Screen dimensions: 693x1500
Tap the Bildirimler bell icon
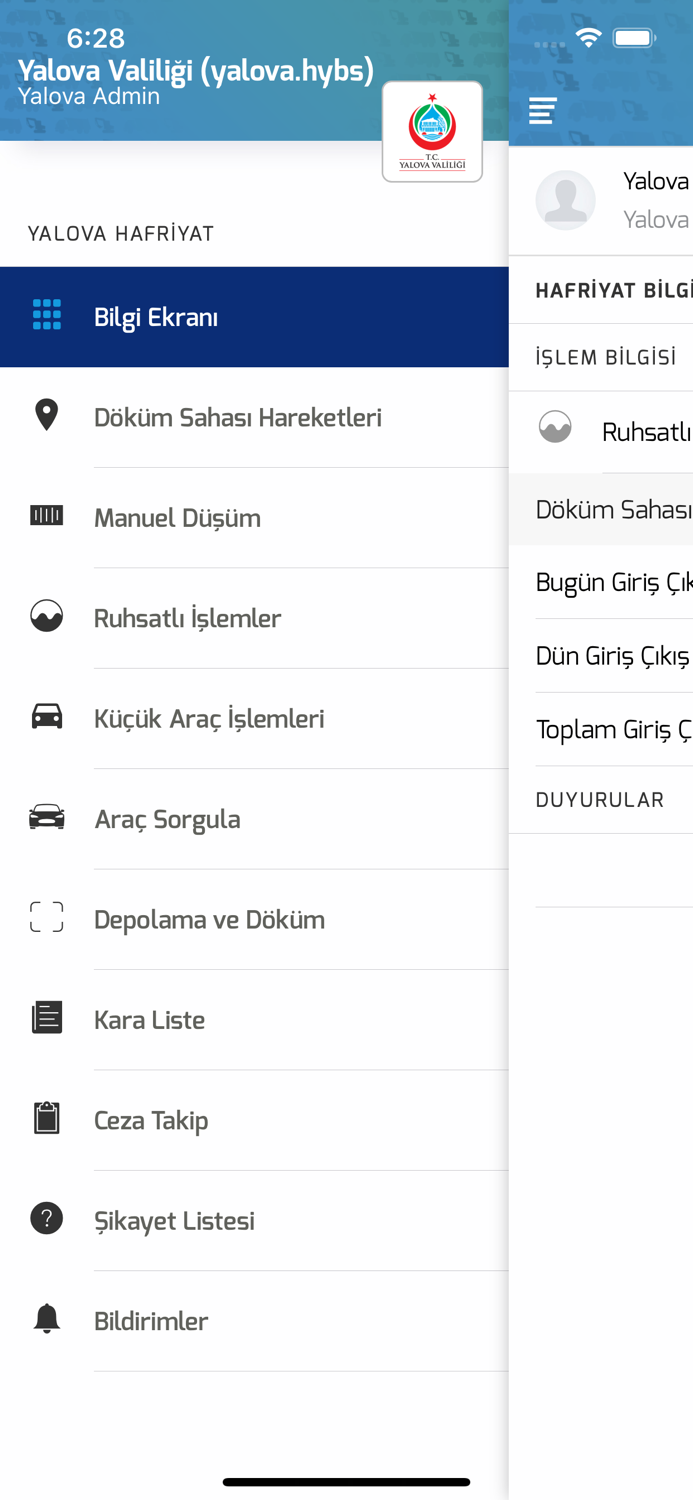46,1318
